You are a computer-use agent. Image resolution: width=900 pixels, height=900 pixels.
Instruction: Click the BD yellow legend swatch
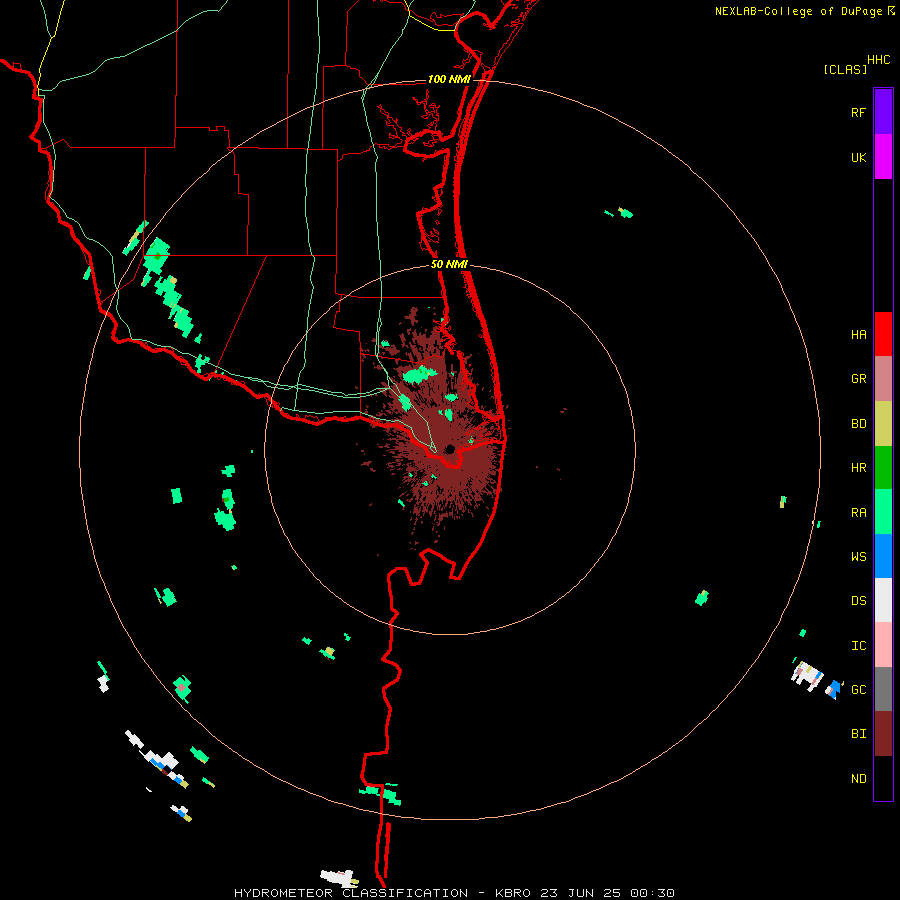[883, 423]
